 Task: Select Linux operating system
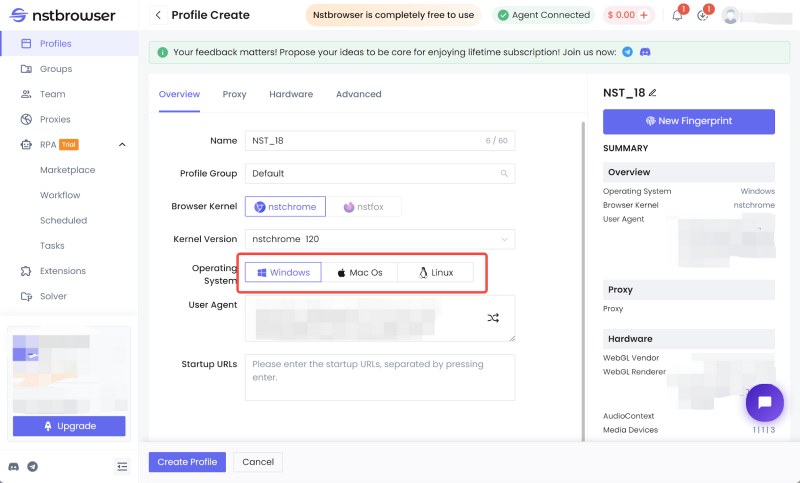[436, 272]
